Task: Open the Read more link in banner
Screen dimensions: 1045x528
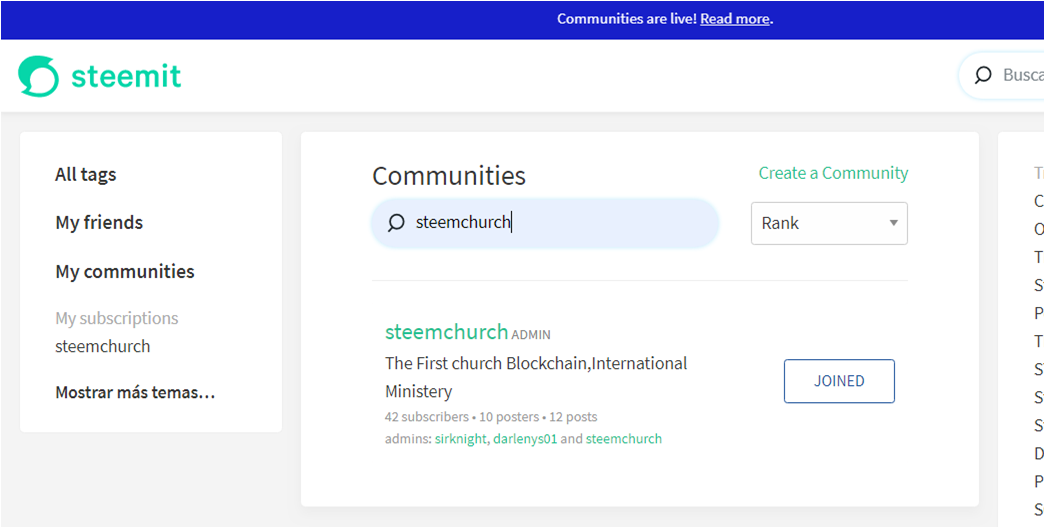Action: (734, 19)
